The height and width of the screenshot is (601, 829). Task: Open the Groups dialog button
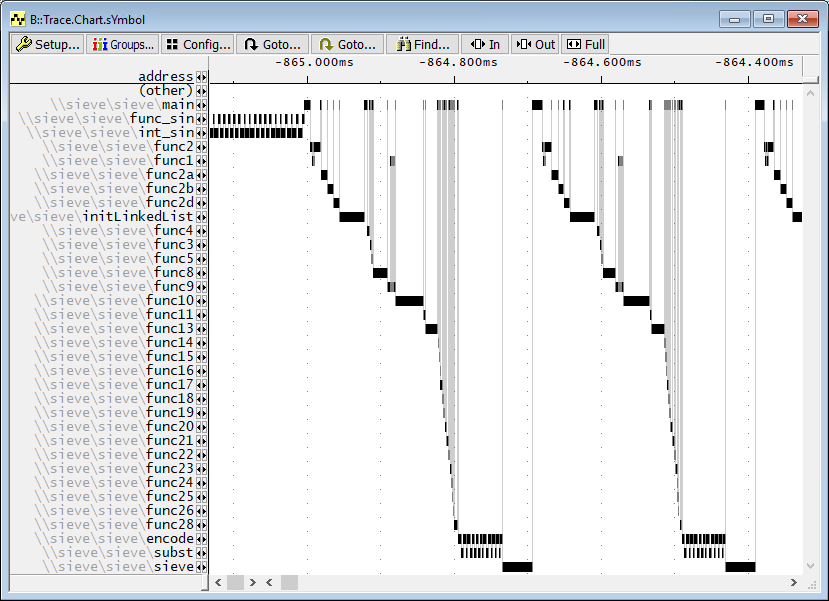[x=122, y=44]
